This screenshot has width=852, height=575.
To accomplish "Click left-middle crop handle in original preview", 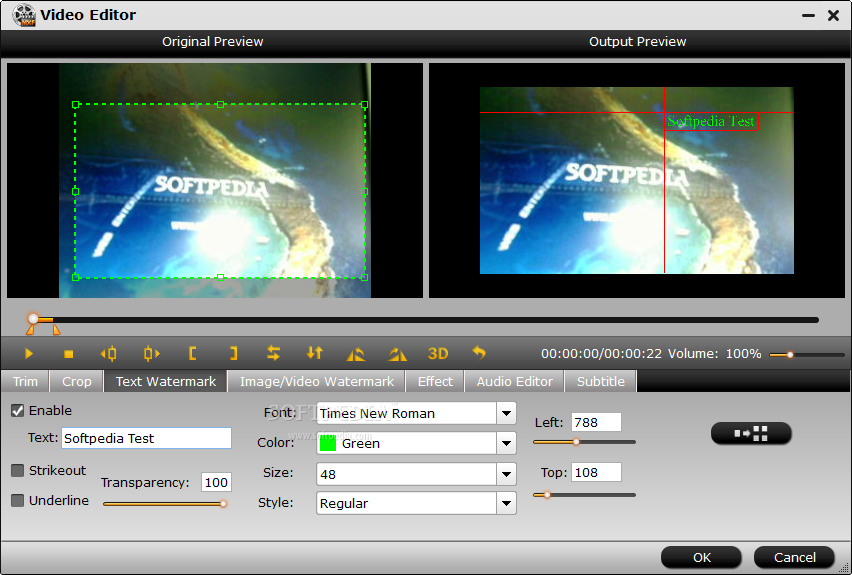I will point(76,191).
